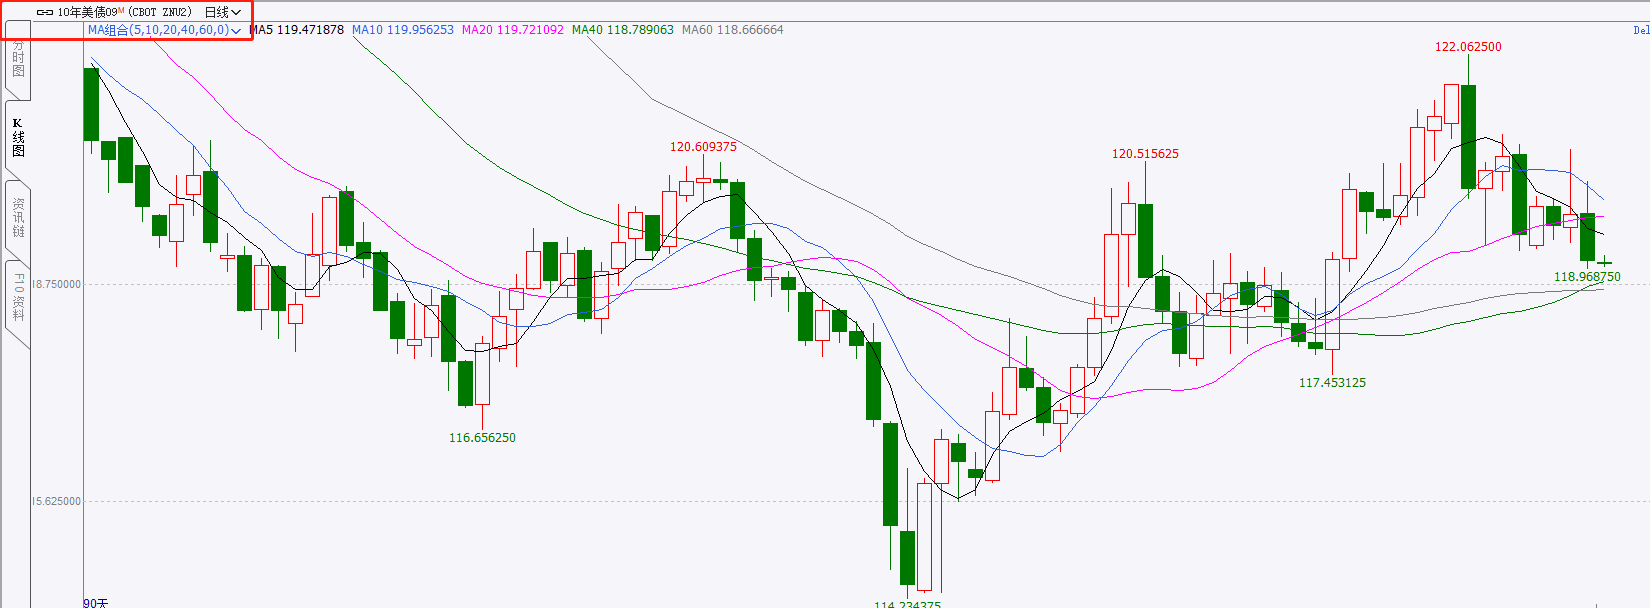The image size is (1650, 608).
Task: Click the 118.968750 latest price label
Action: point(1587,277)
